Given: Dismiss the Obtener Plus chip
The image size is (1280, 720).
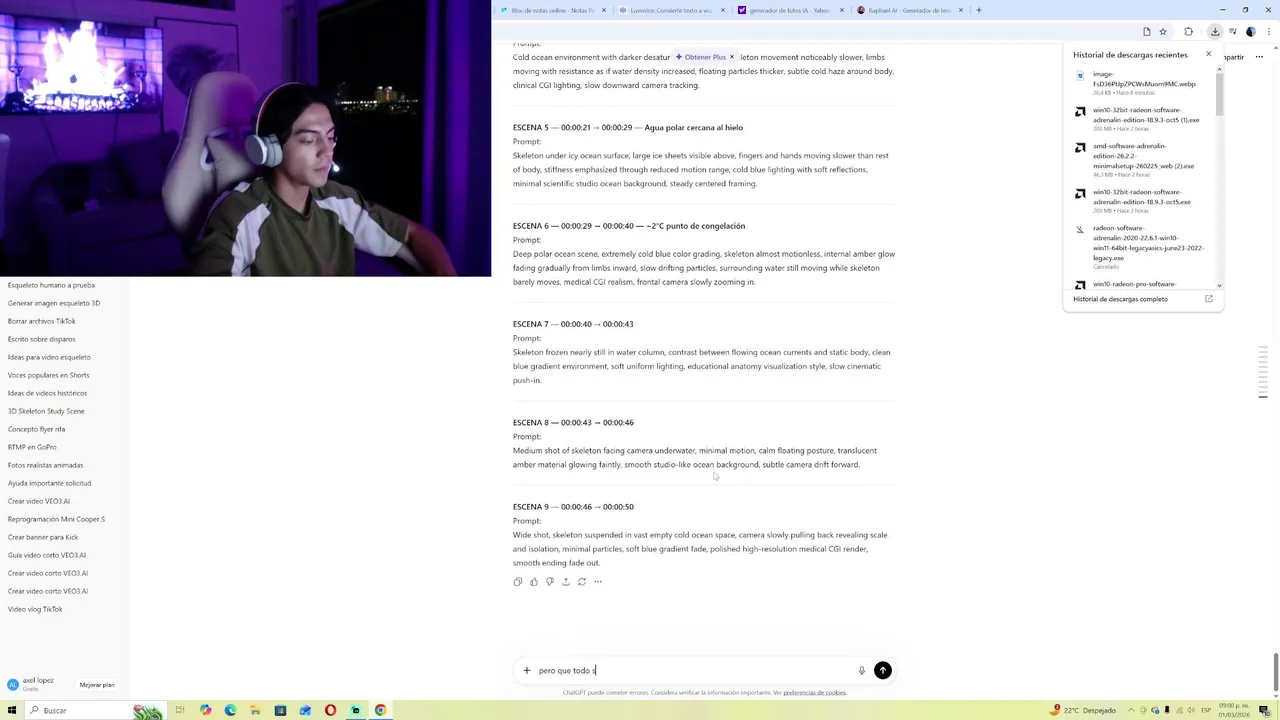Looking at the screenshot, I should point(731,57).
